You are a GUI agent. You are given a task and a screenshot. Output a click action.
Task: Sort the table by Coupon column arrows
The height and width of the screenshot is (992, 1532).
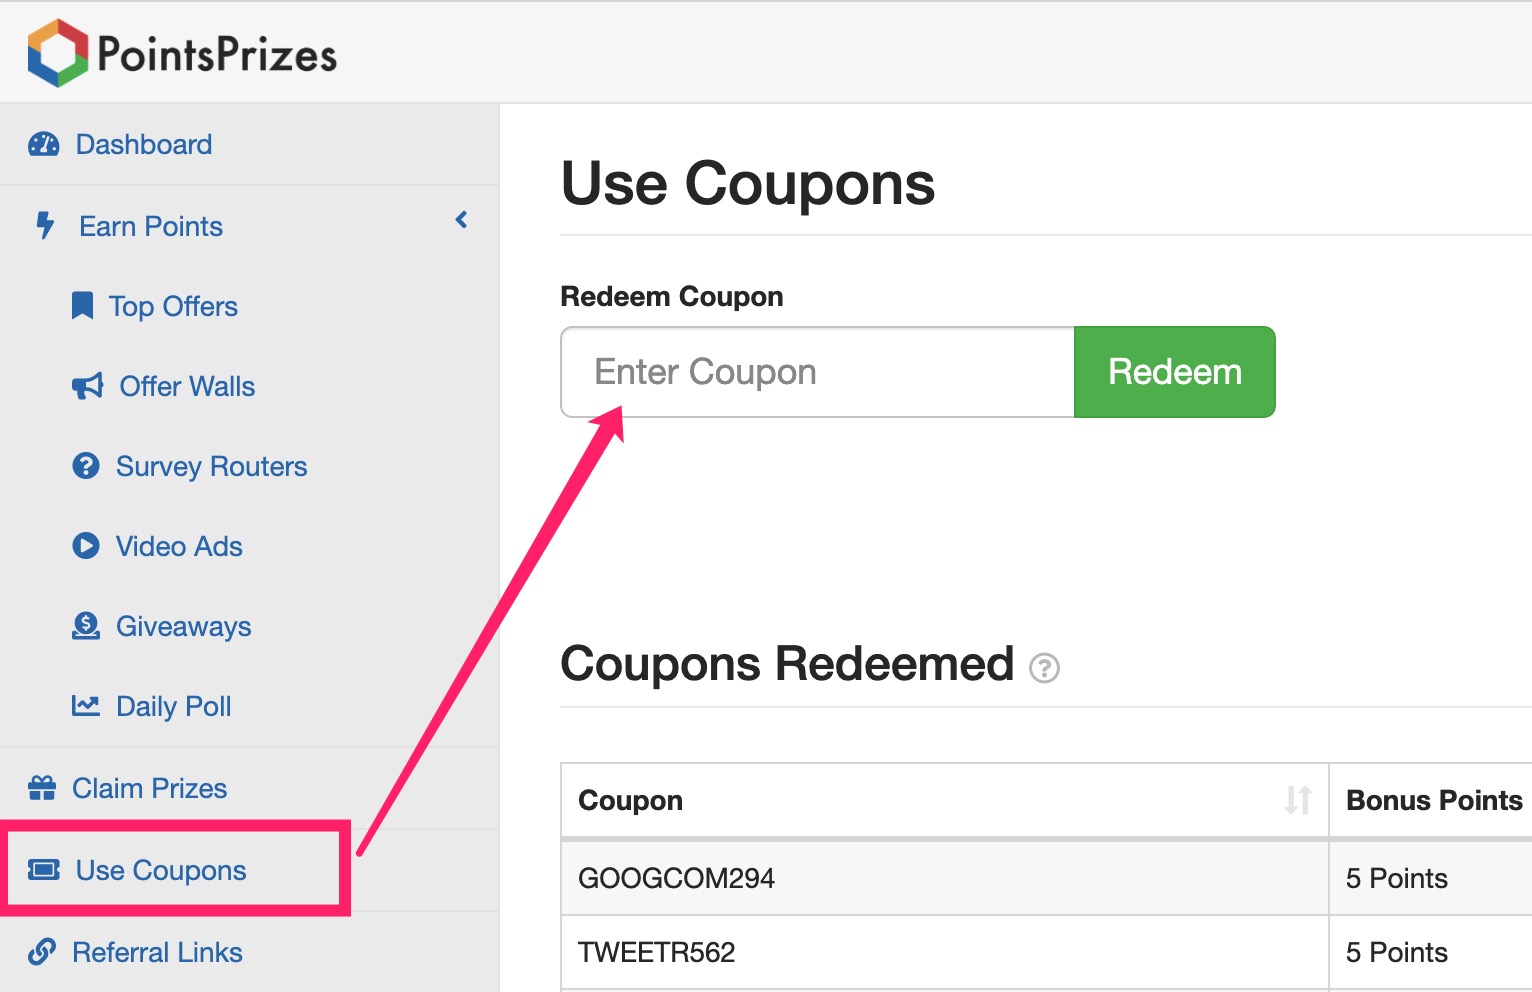[x=1298, y=800]
